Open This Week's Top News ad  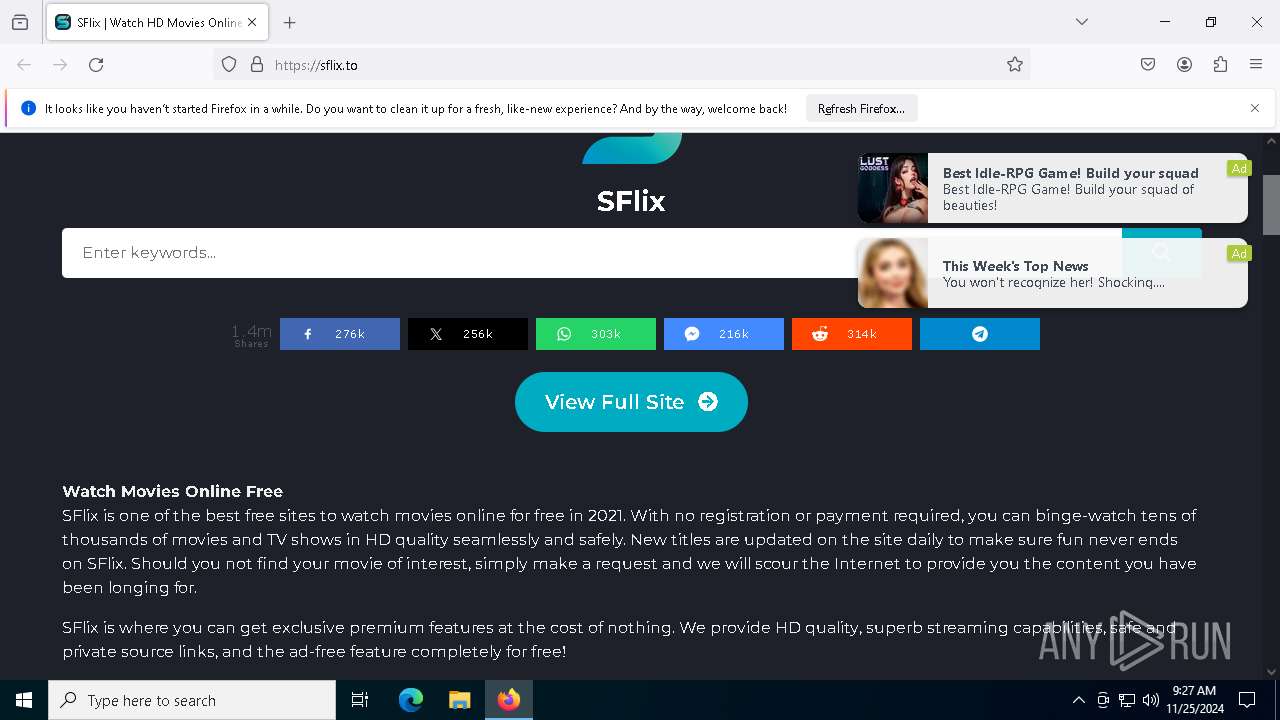(x=1053, y=273)
